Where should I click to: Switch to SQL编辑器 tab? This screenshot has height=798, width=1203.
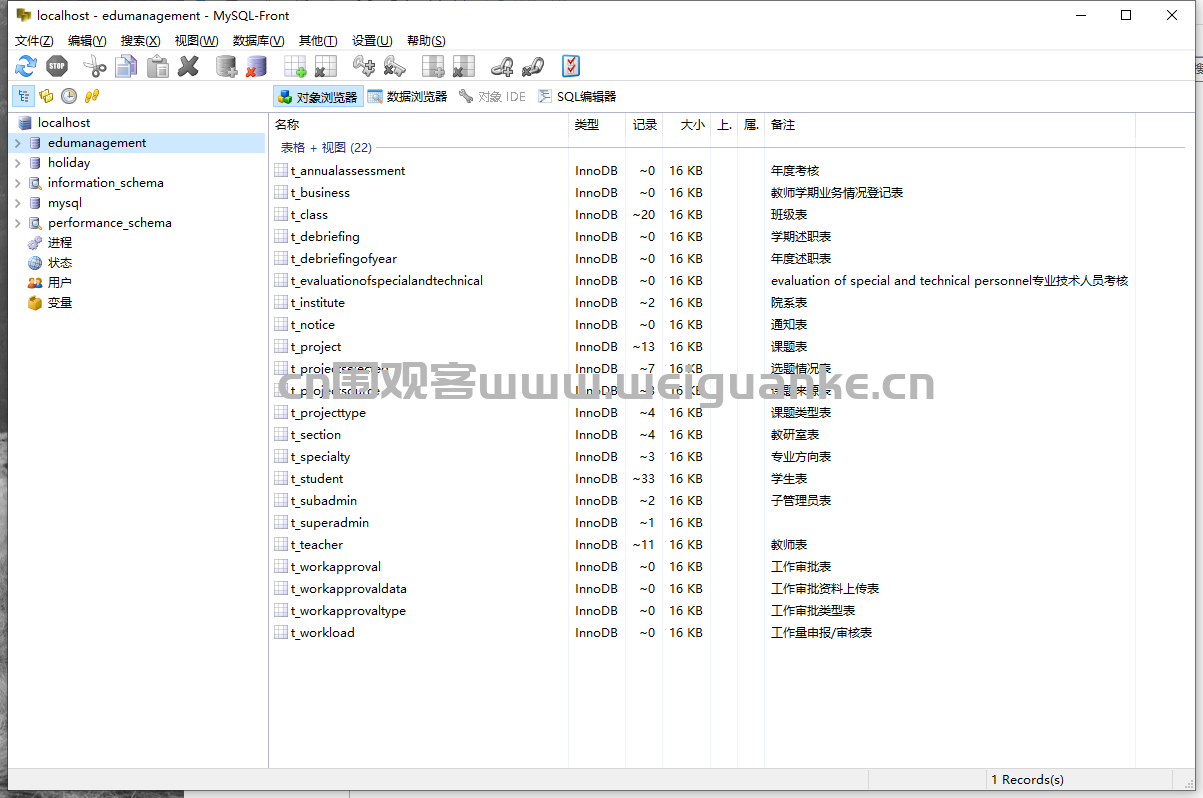point(577,97)
